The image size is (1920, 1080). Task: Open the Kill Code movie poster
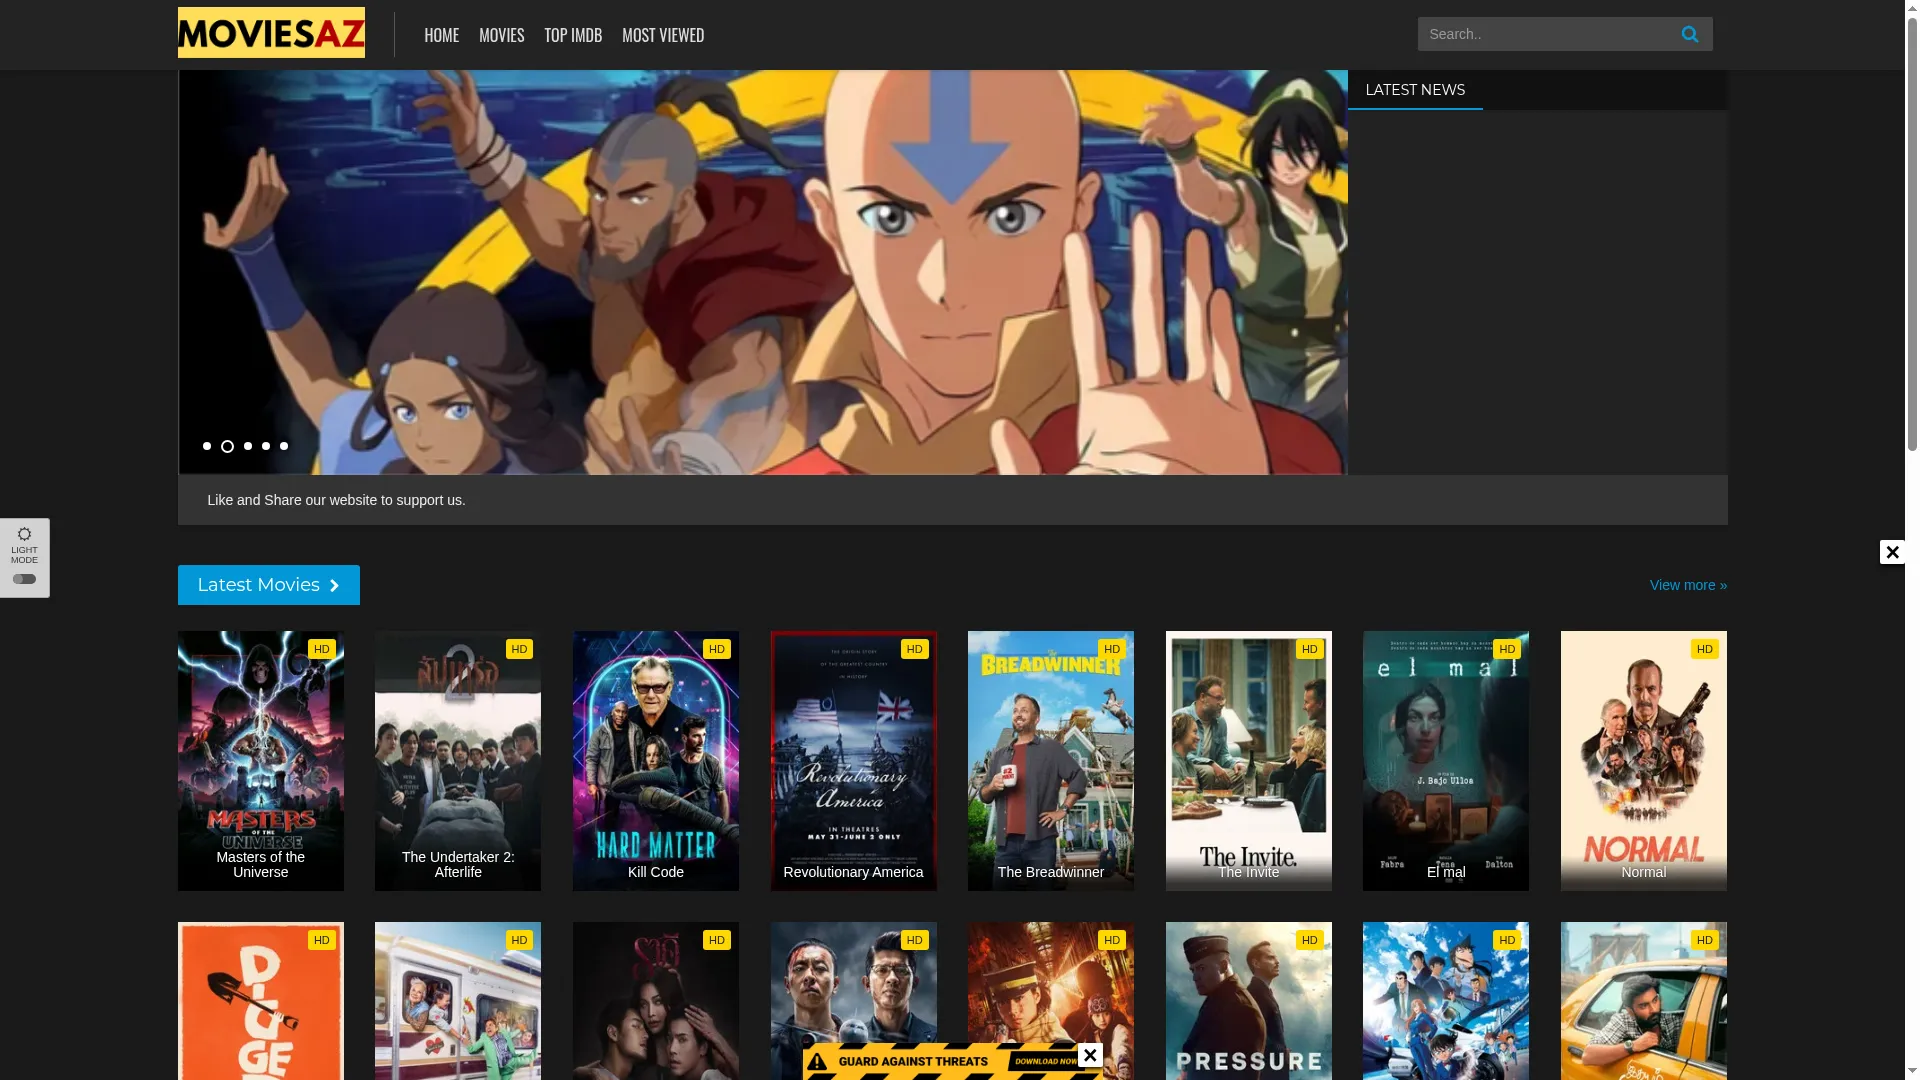656,760
